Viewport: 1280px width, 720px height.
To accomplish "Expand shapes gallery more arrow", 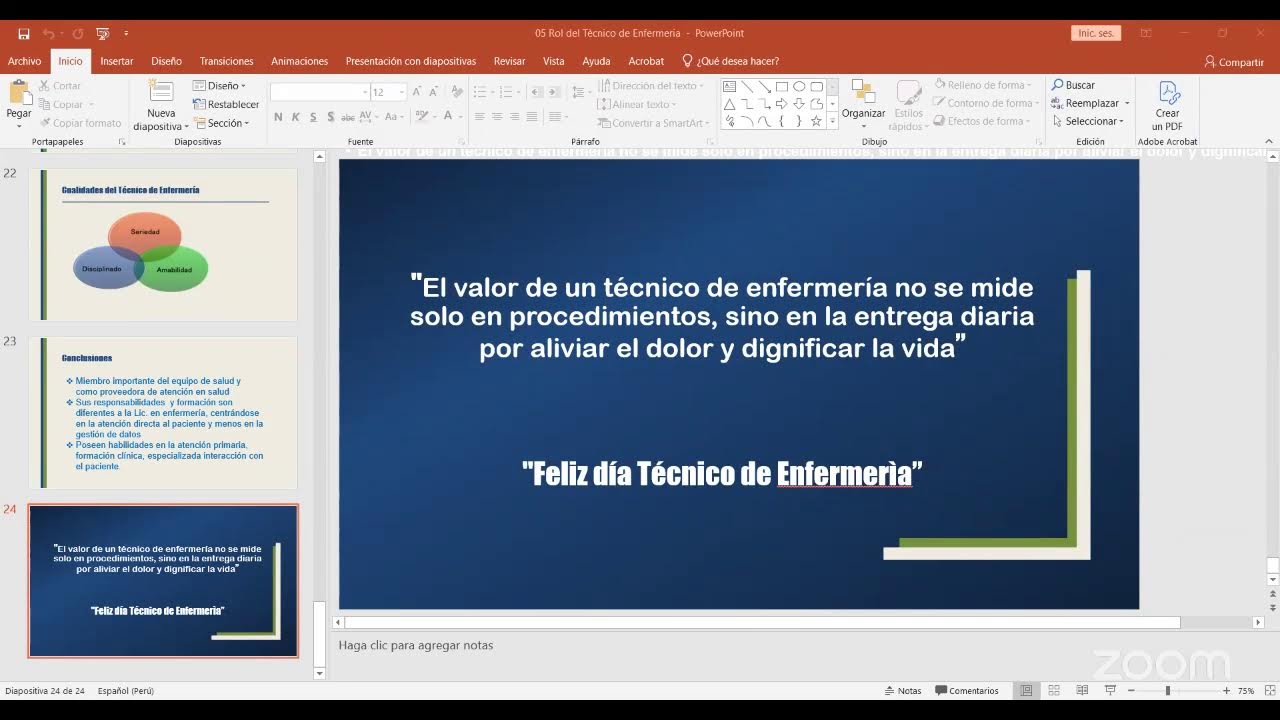I will tap(832, 122).
